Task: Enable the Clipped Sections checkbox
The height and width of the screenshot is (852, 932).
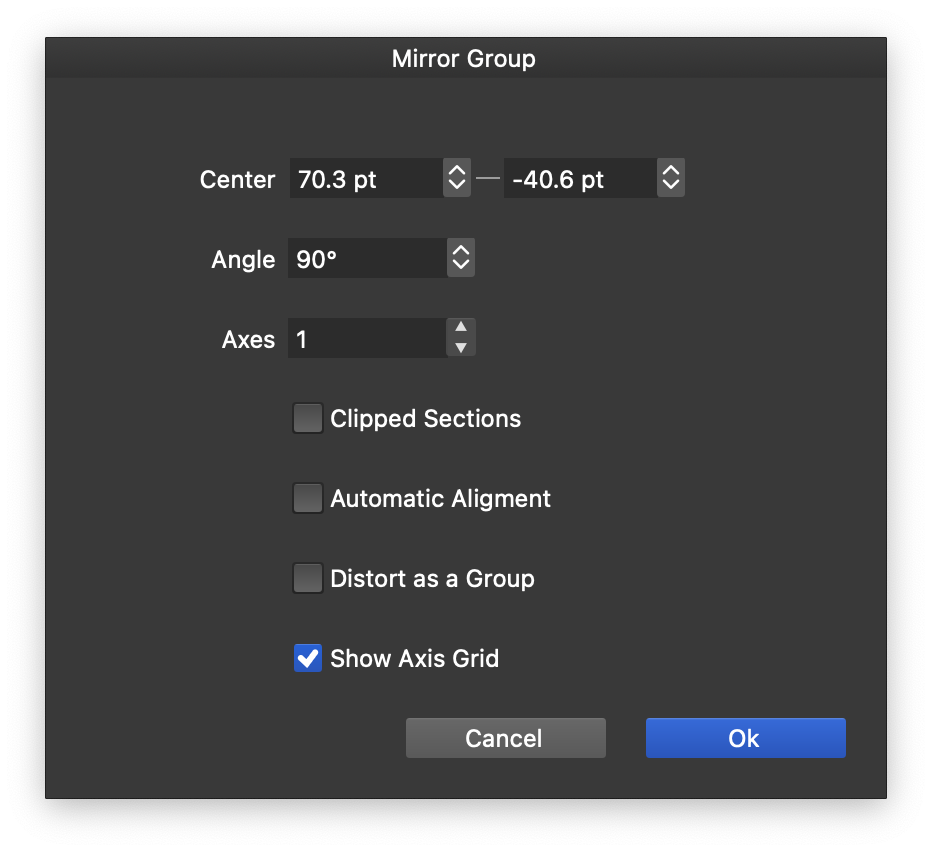Action: [308, 418]
